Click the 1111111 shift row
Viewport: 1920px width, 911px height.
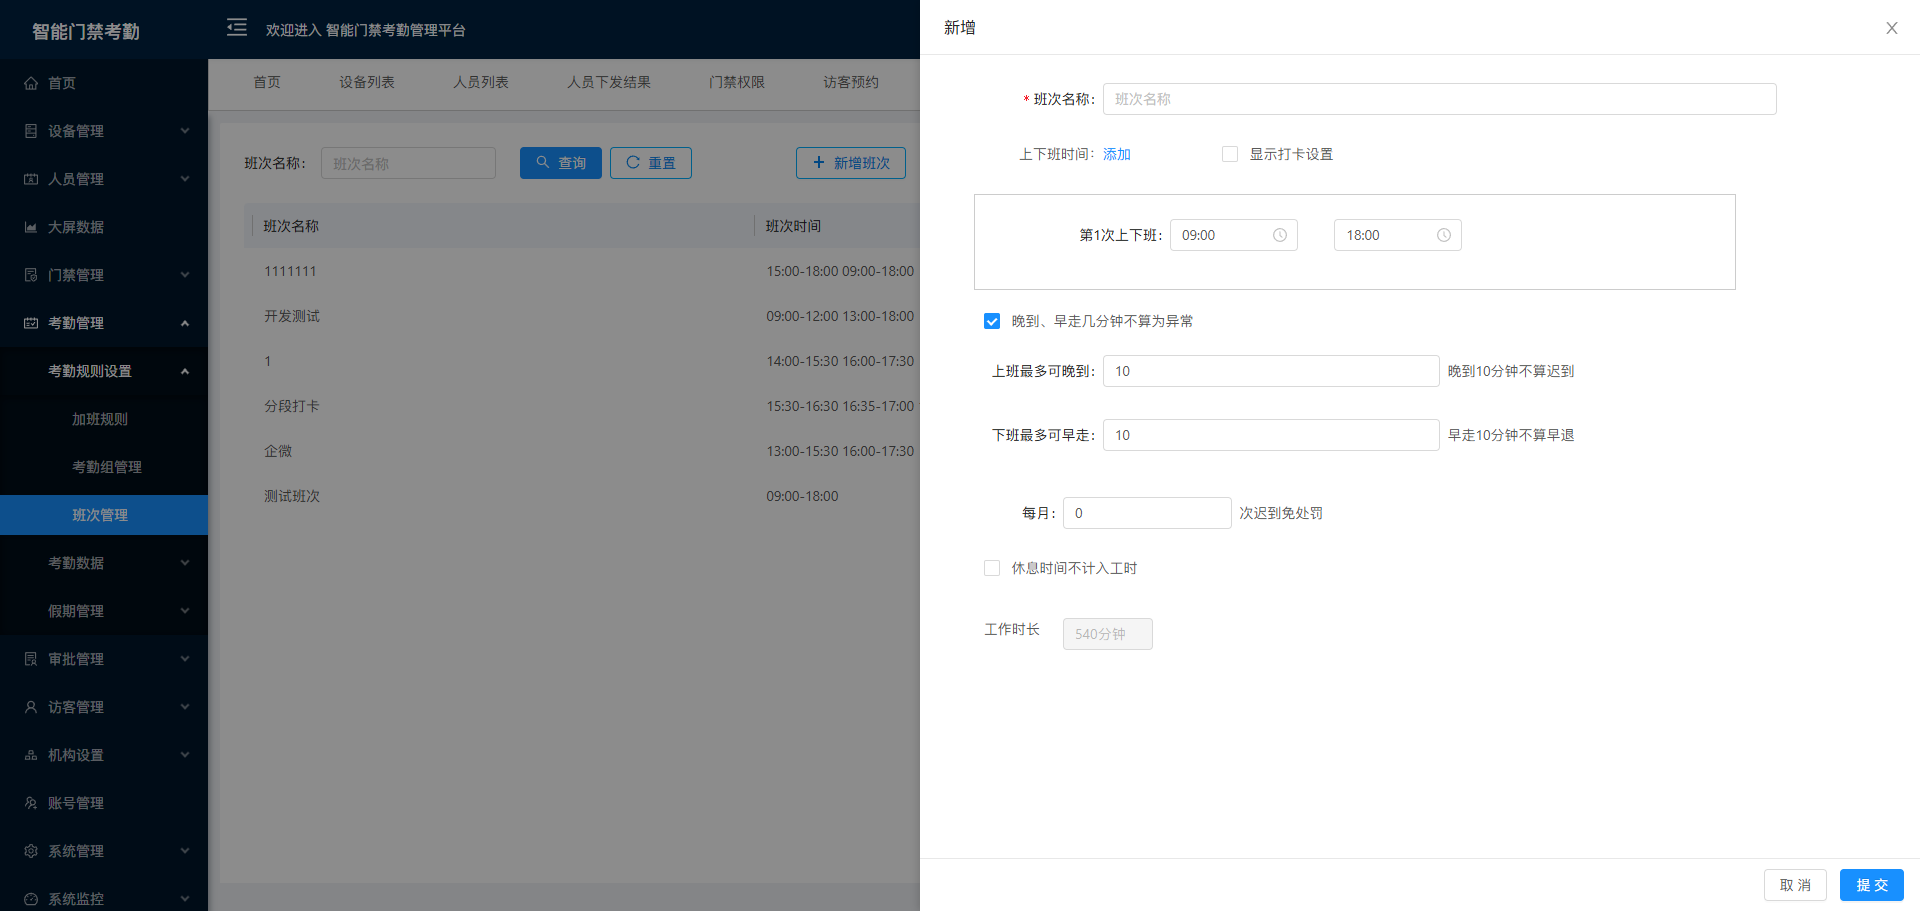[582, 271]
